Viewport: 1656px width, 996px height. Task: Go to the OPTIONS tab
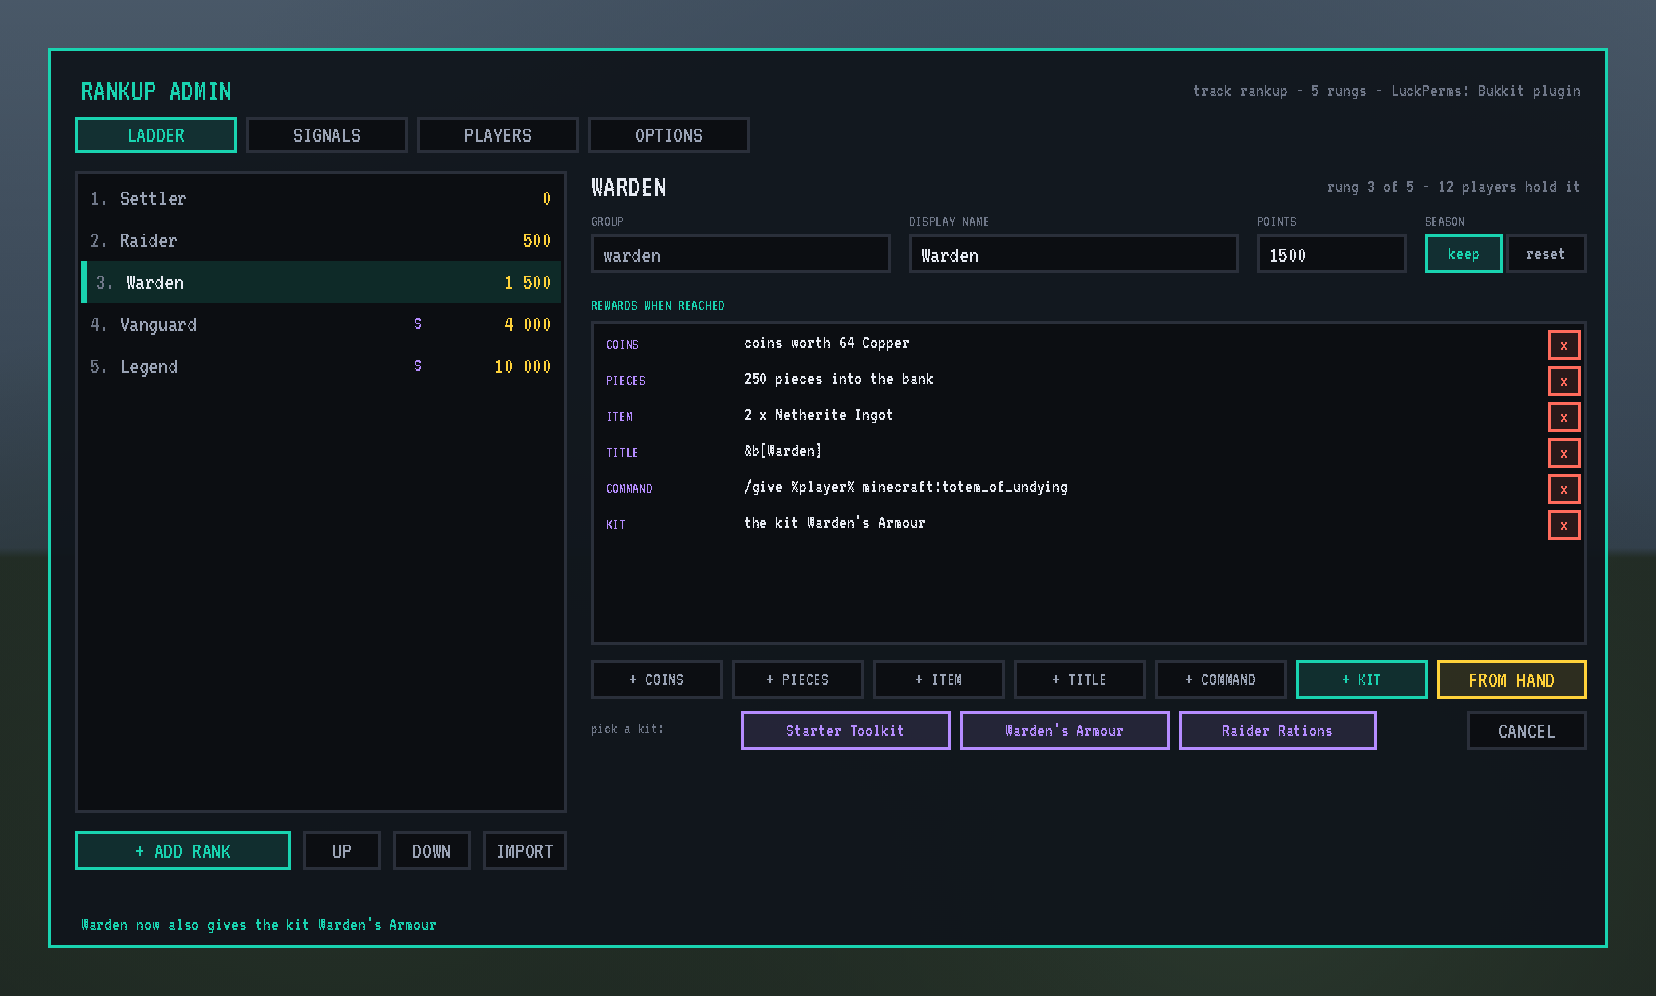coord(669,135)
